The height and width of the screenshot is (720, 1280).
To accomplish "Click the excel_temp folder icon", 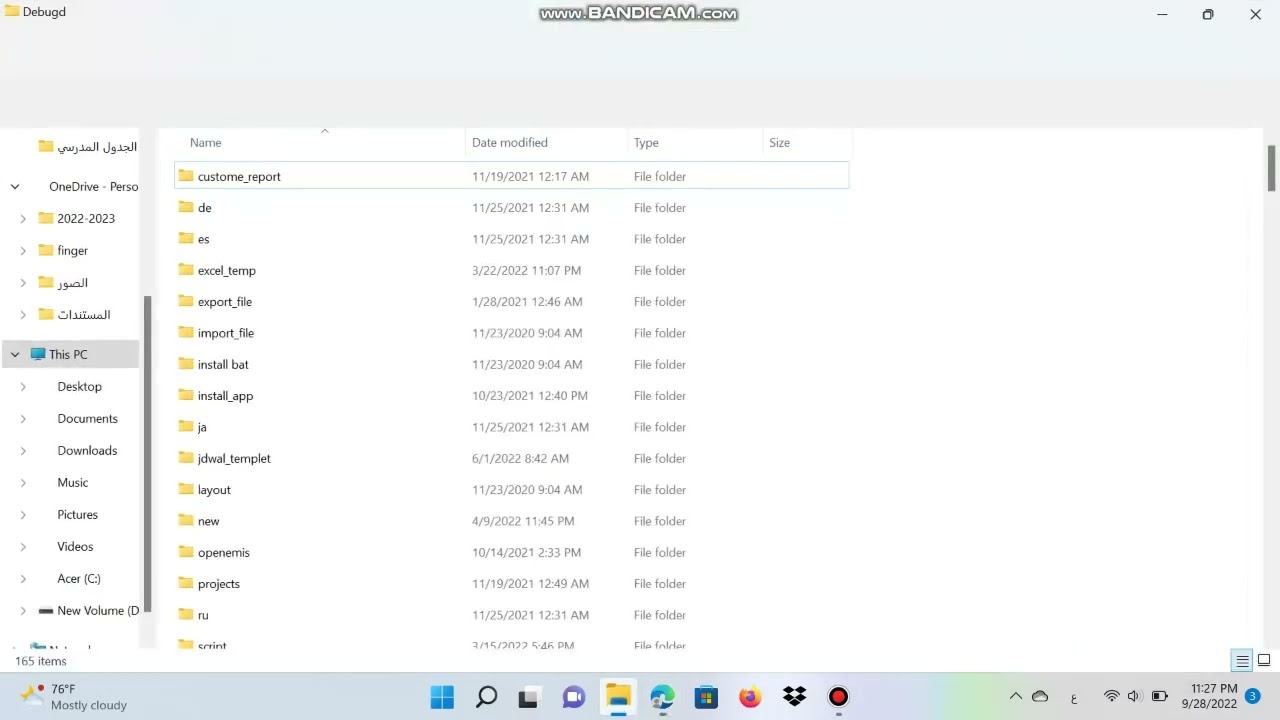I will click(185, 270).
